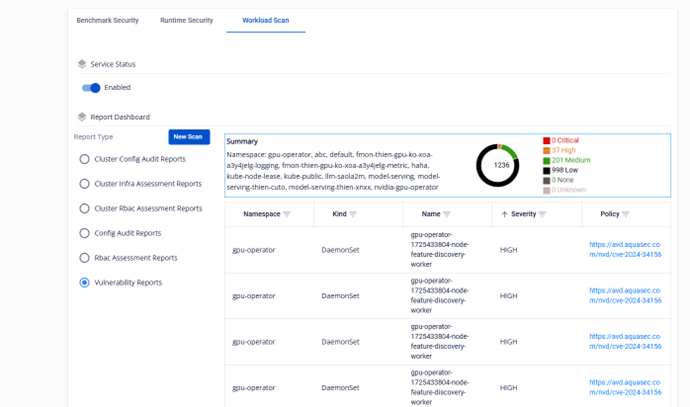
Task: Open the Policy column filter icon
Action: pos(626,214)
